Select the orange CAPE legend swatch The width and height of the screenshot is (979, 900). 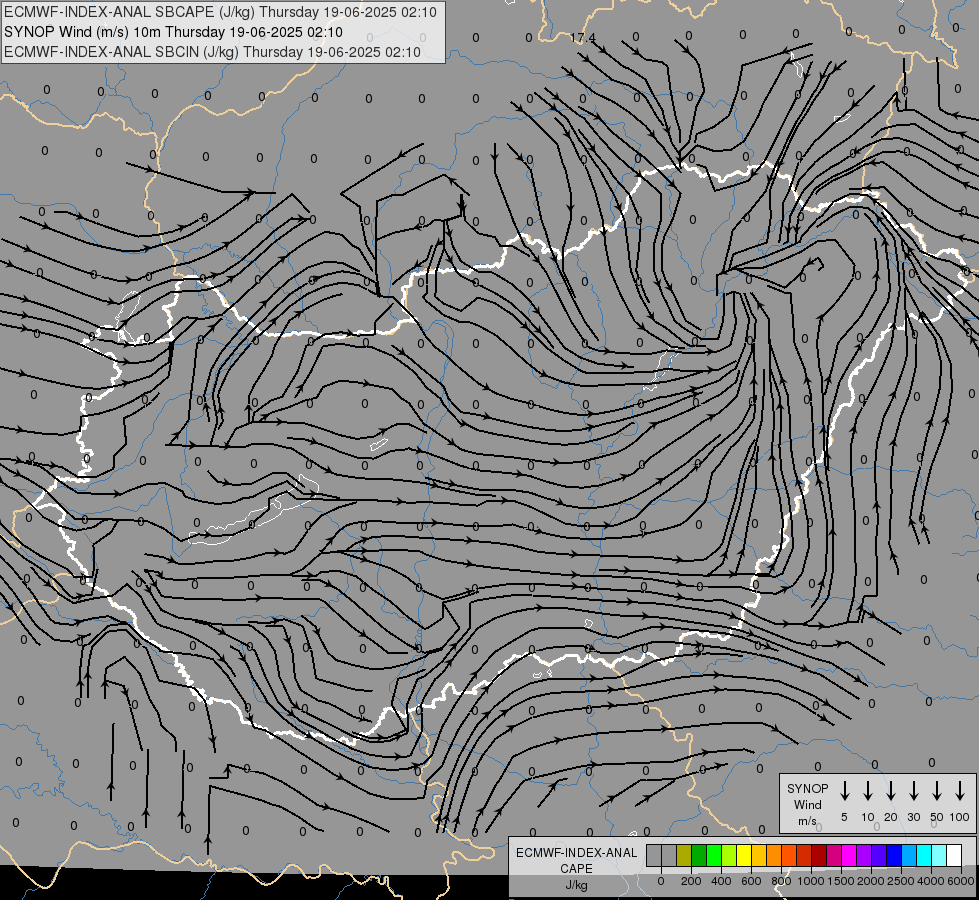(774, 855)
